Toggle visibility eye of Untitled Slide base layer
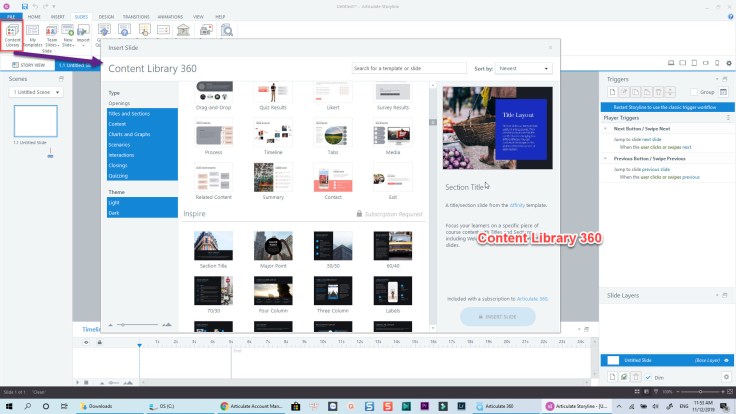736x414 pixels. point(727,360)
